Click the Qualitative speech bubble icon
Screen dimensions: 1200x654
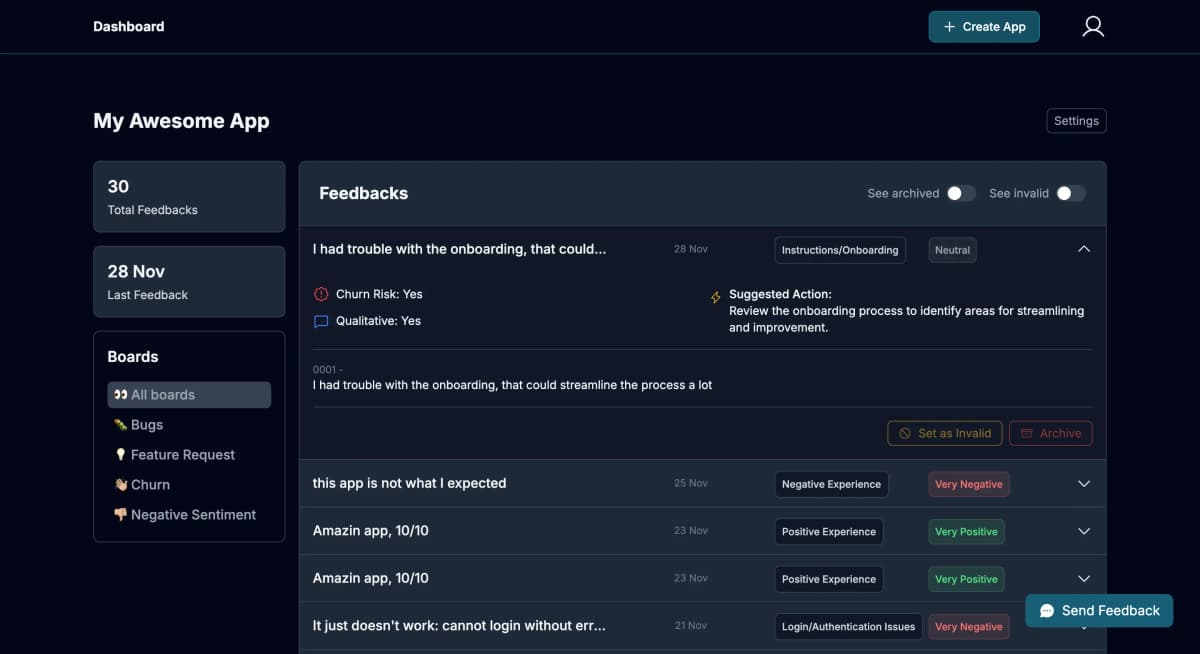click(x=321, y=321)
